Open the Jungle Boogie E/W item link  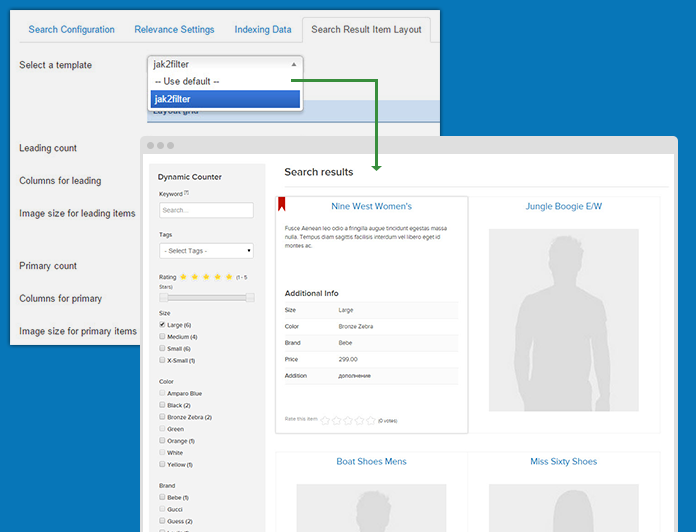click(x=564, y=206)
